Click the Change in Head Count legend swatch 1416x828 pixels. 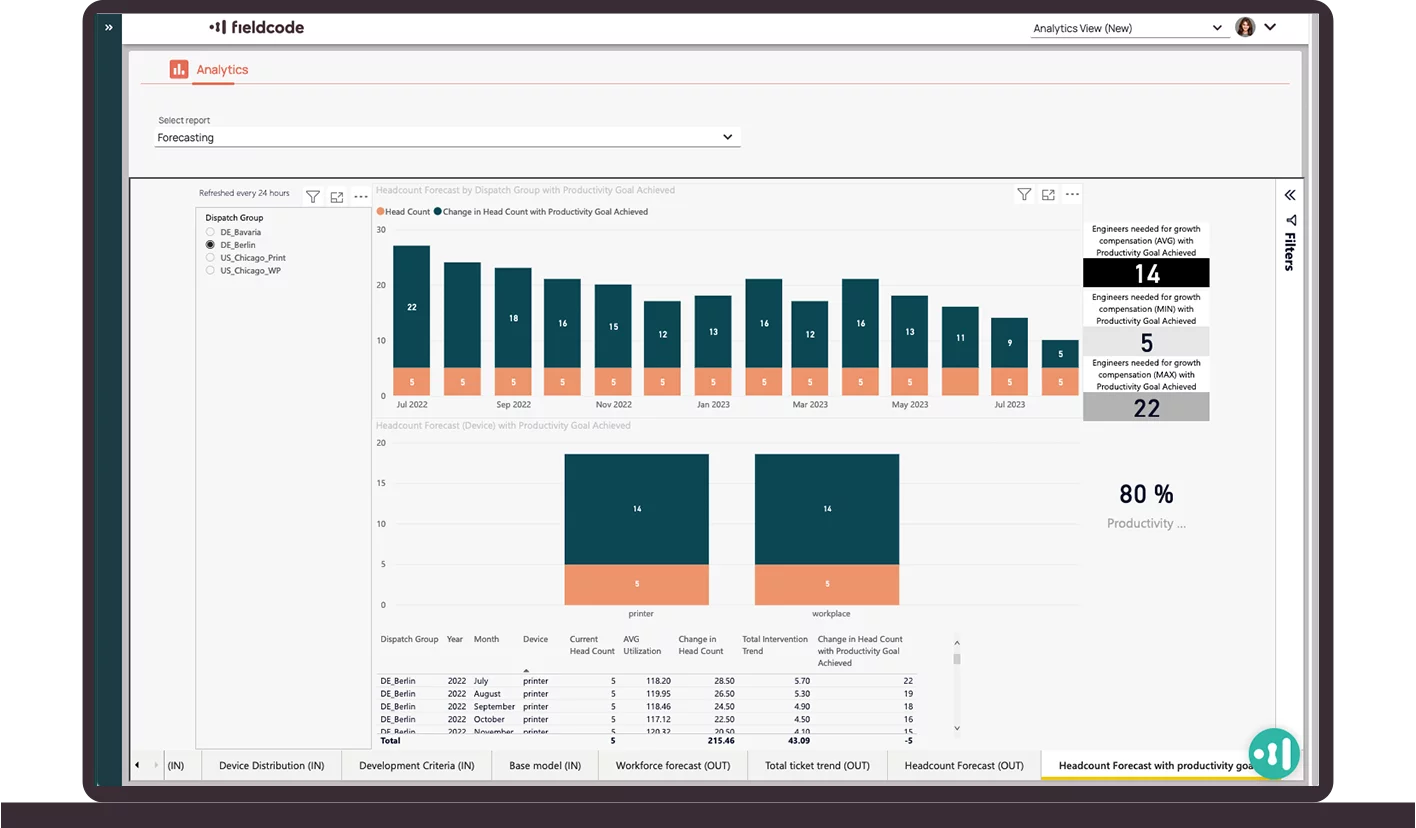[438, 212]
